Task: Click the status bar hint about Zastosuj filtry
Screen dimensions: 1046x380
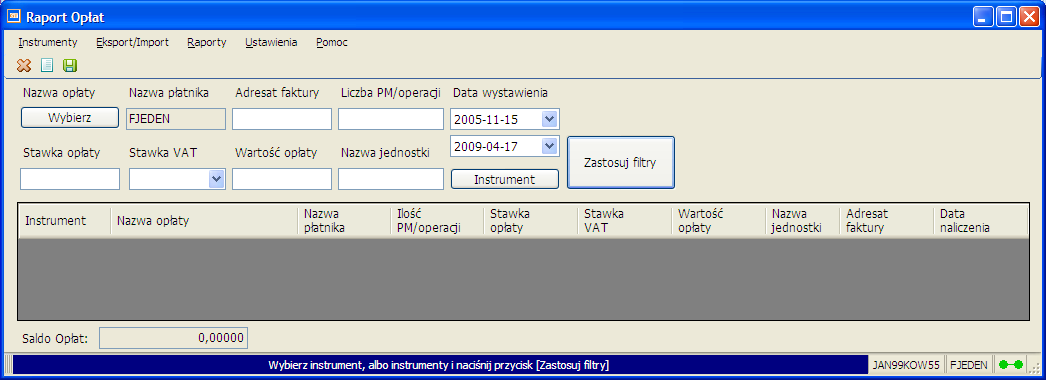Action: (438, 365)
